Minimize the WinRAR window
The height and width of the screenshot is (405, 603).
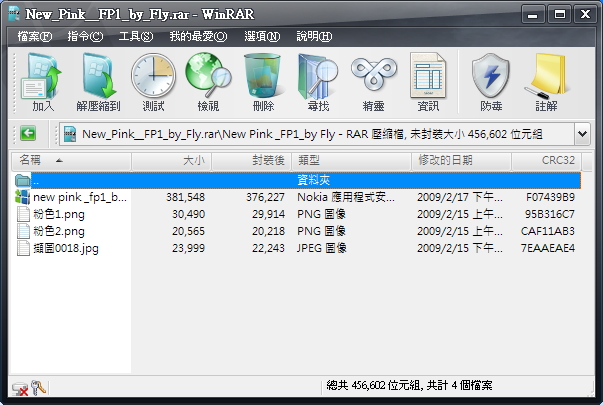(533, 14)
